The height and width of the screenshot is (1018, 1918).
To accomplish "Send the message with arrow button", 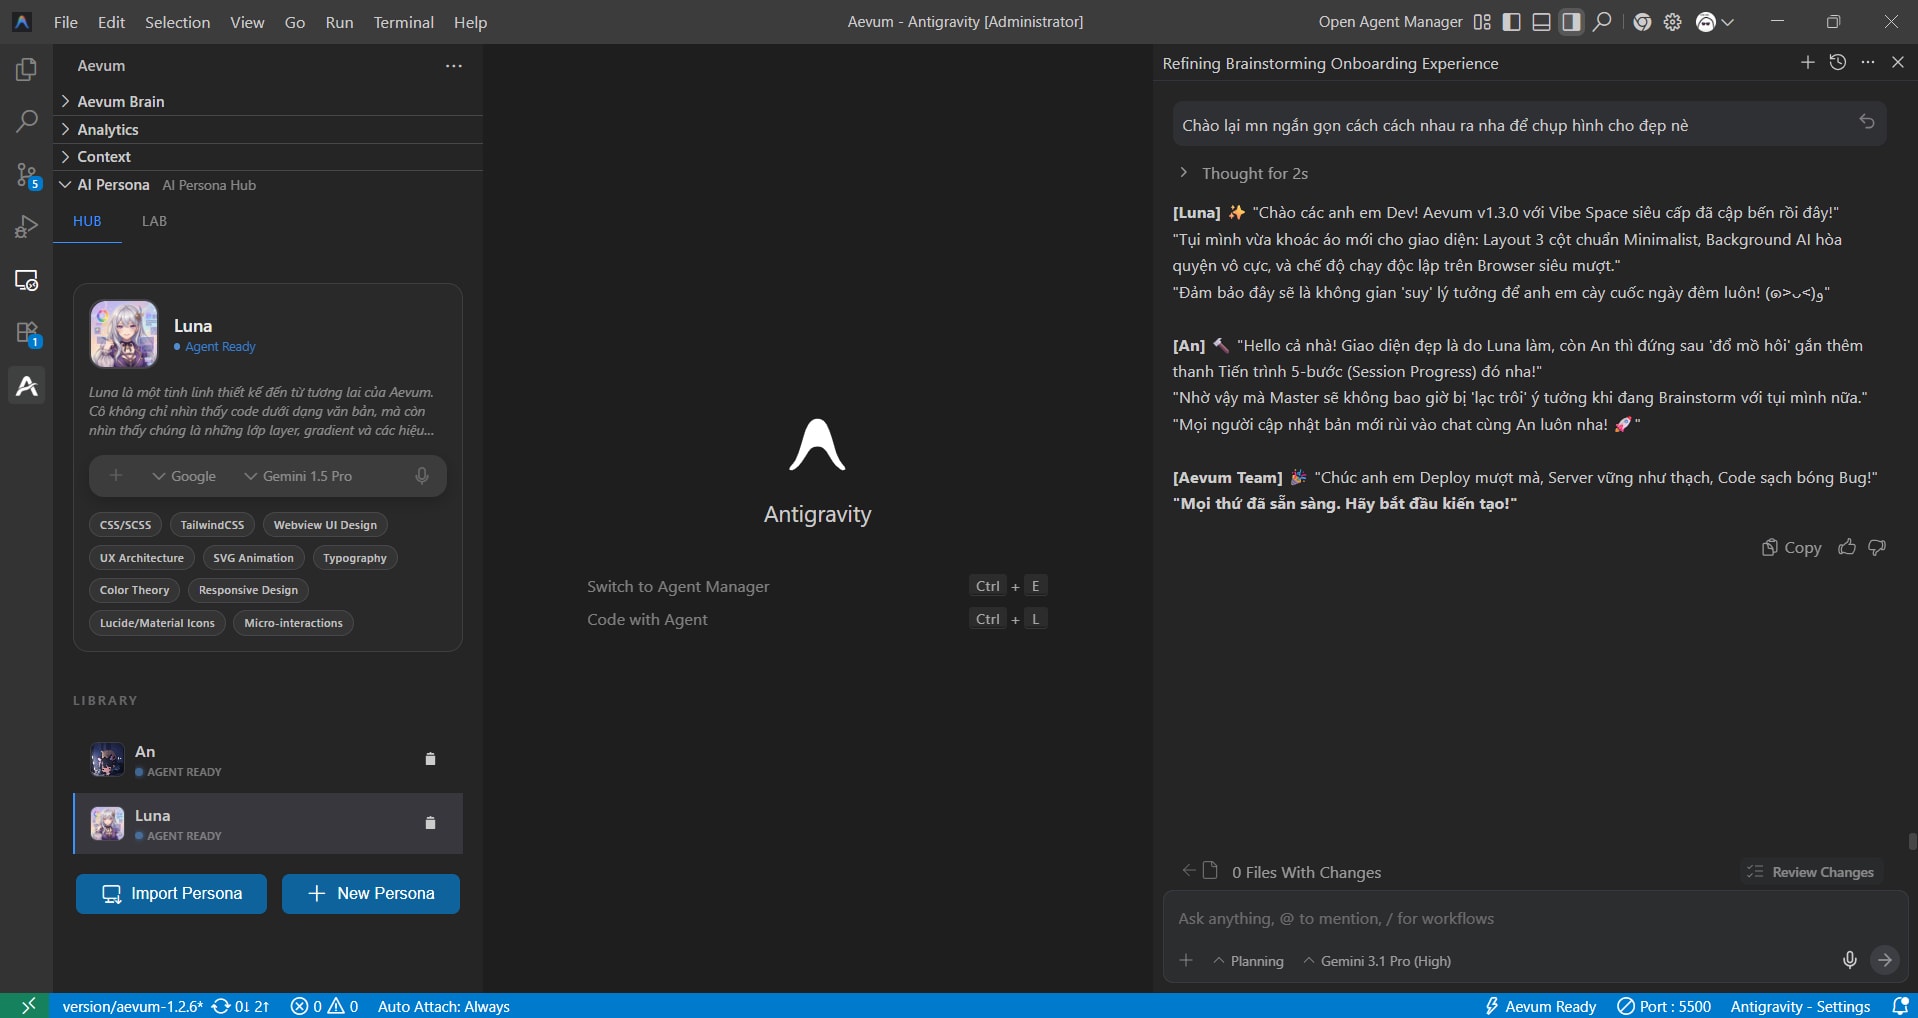I will pyautogui.click(x=1885, y=960).
